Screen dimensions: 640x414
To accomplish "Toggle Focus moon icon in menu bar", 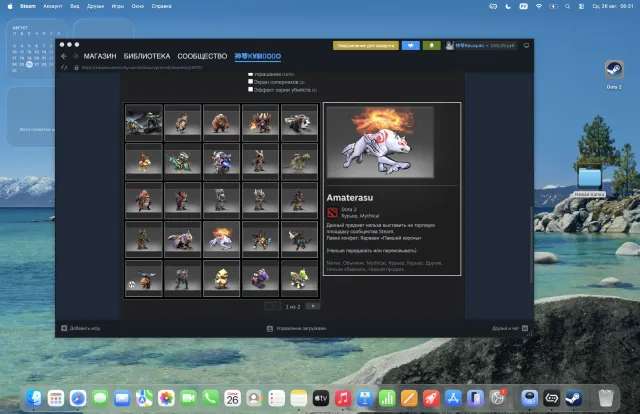I will [x=508, y=6].
